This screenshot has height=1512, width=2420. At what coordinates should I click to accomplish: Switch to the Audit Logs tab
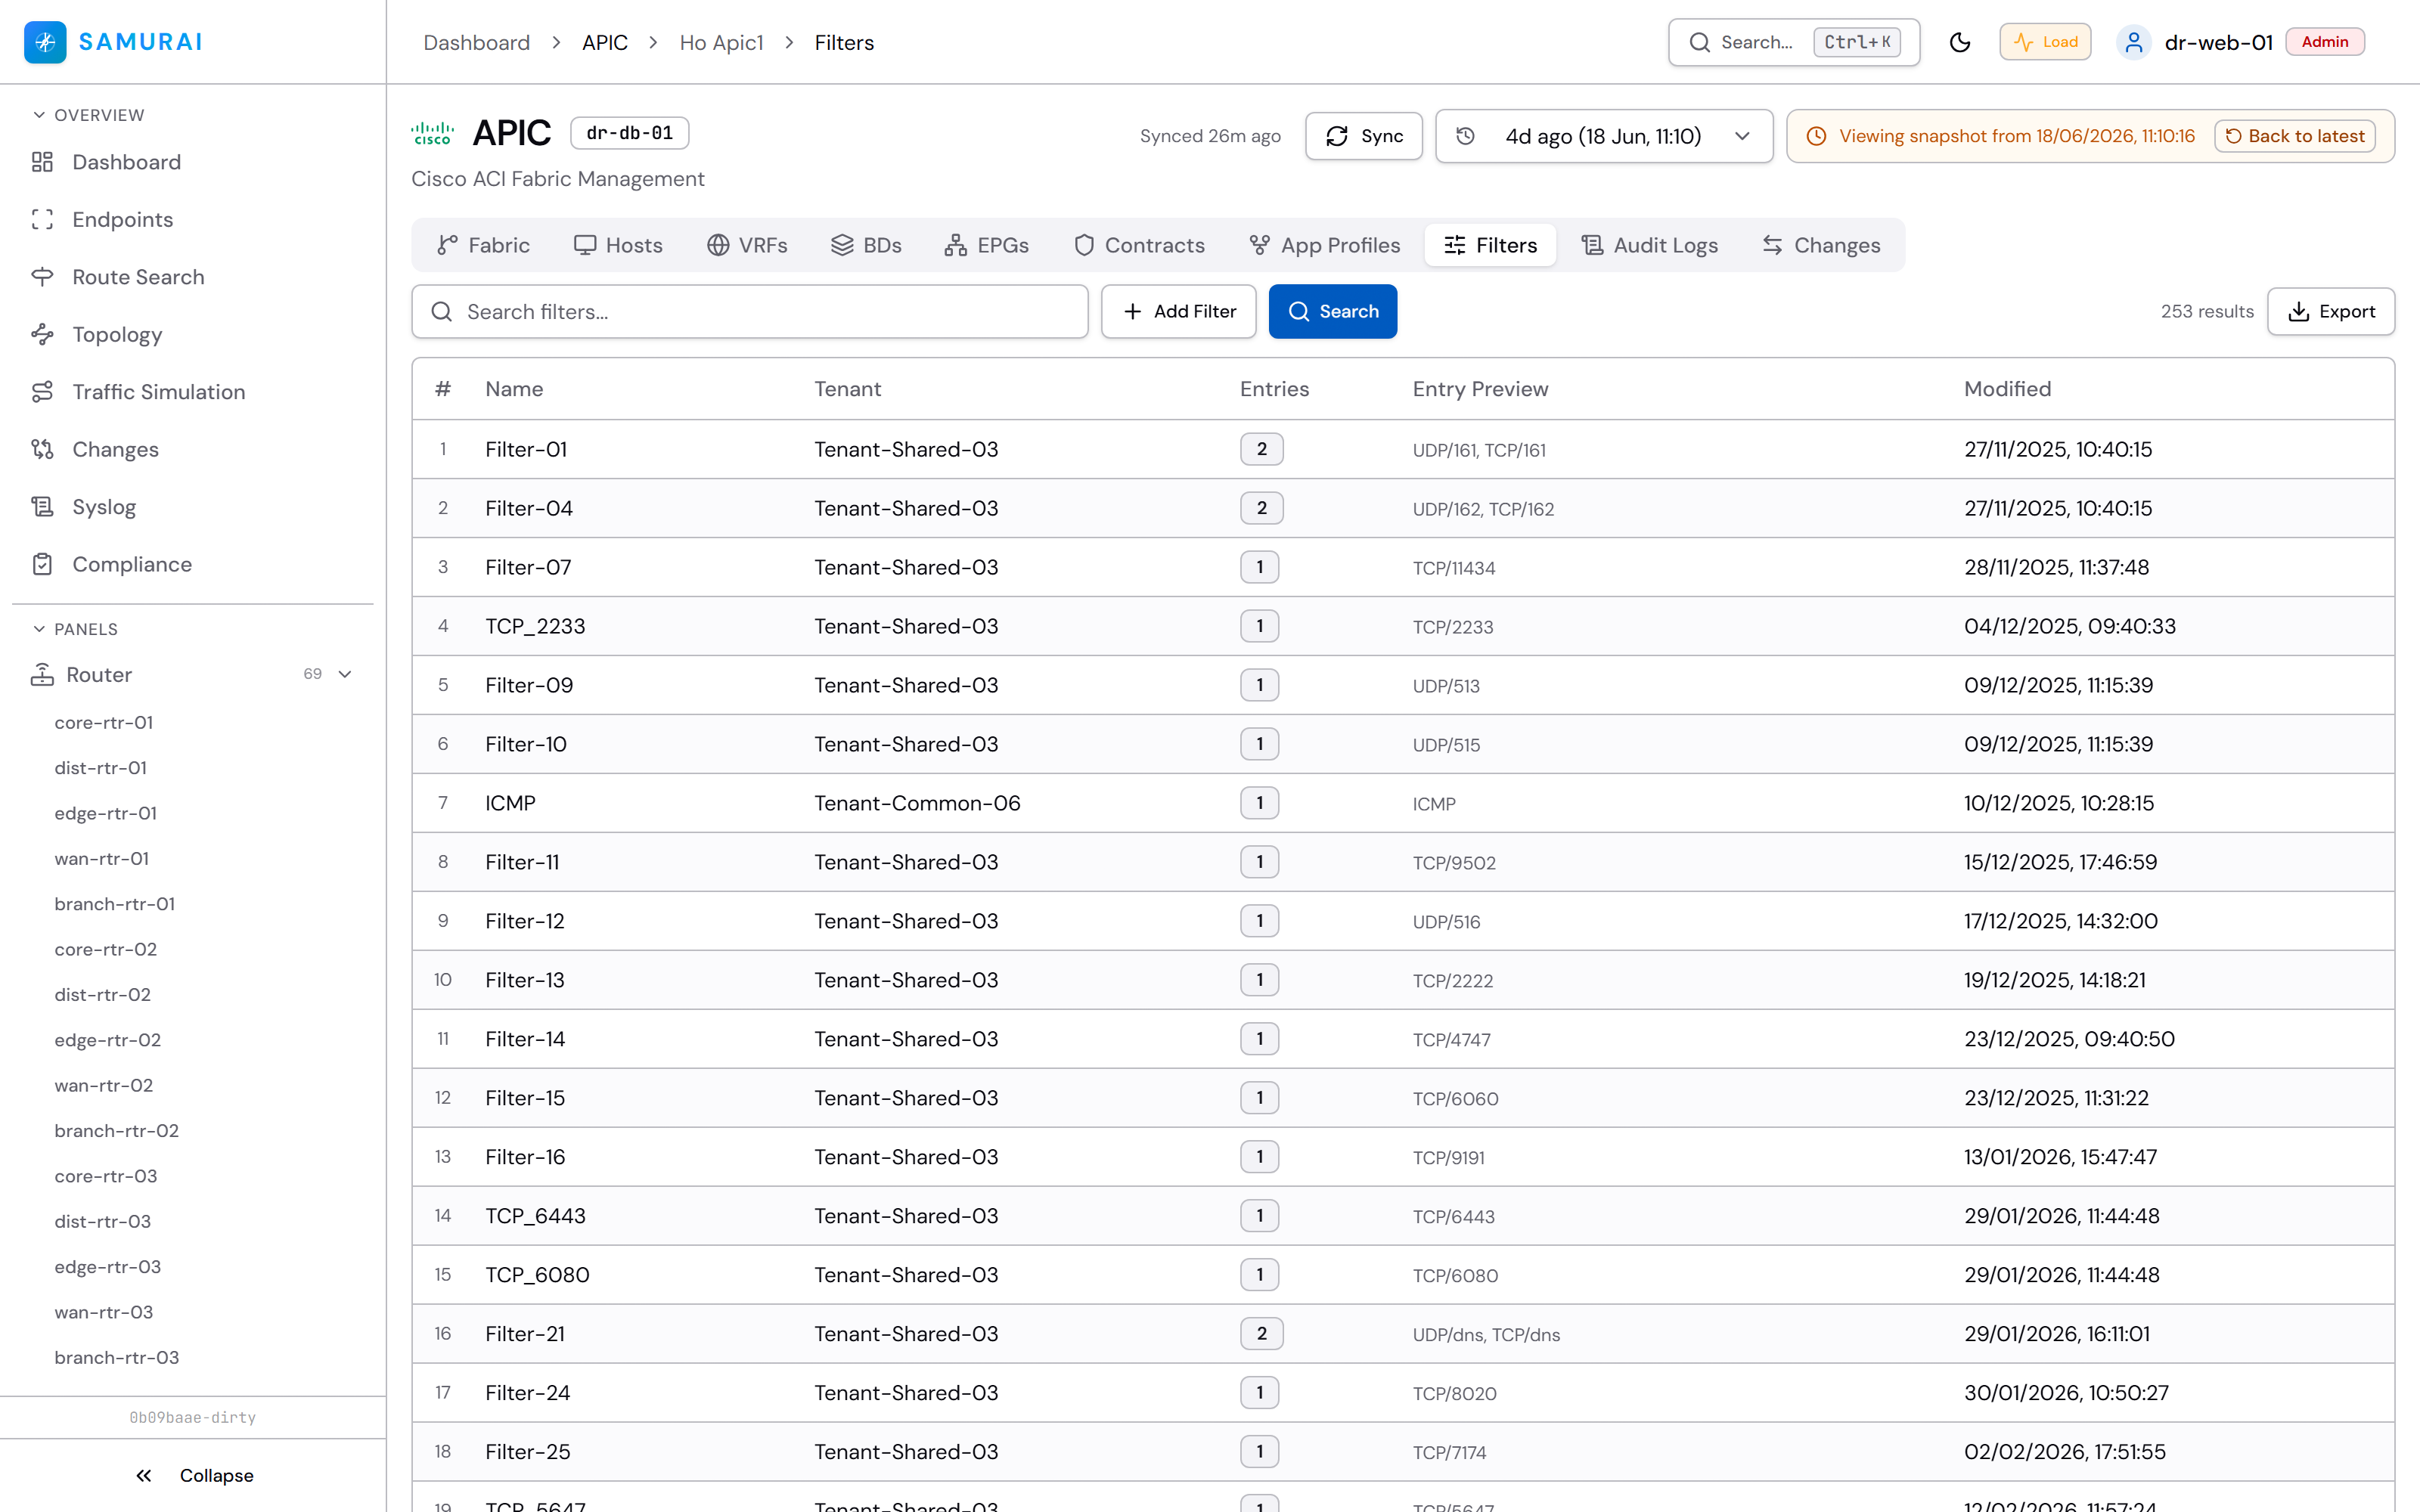pos(1649,245)
